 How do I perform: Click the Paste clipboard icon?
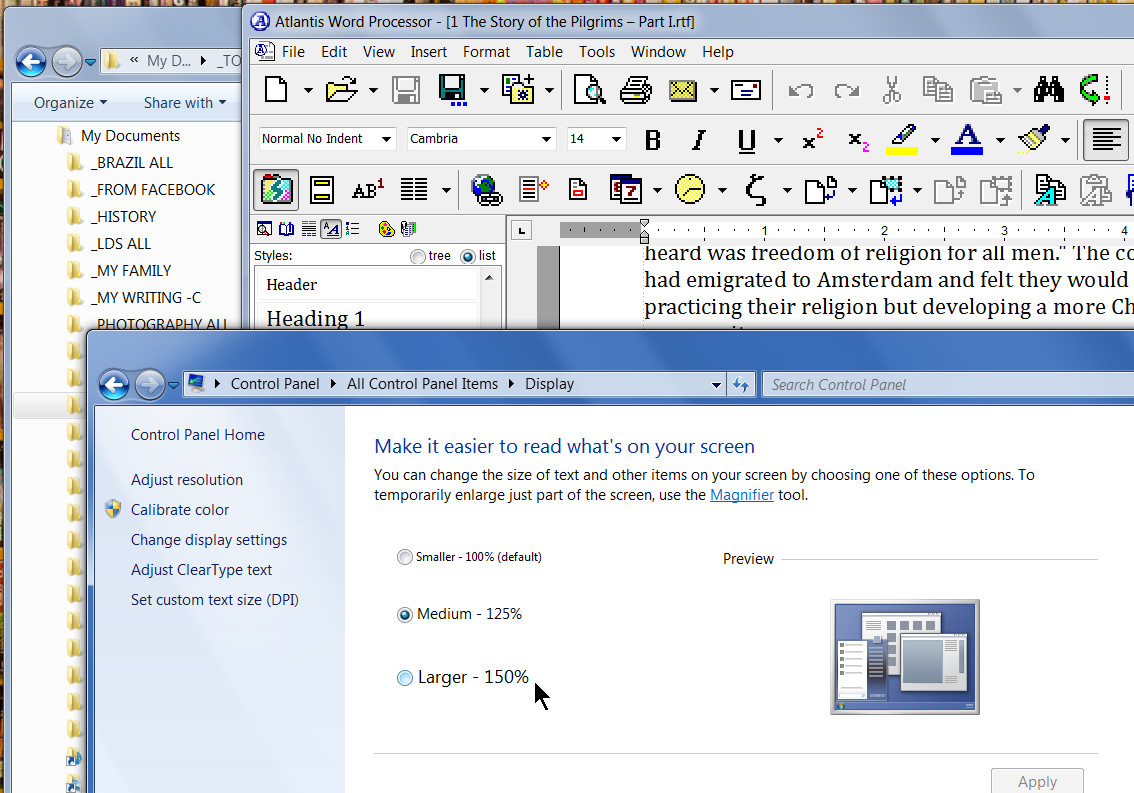click(985, 90)
